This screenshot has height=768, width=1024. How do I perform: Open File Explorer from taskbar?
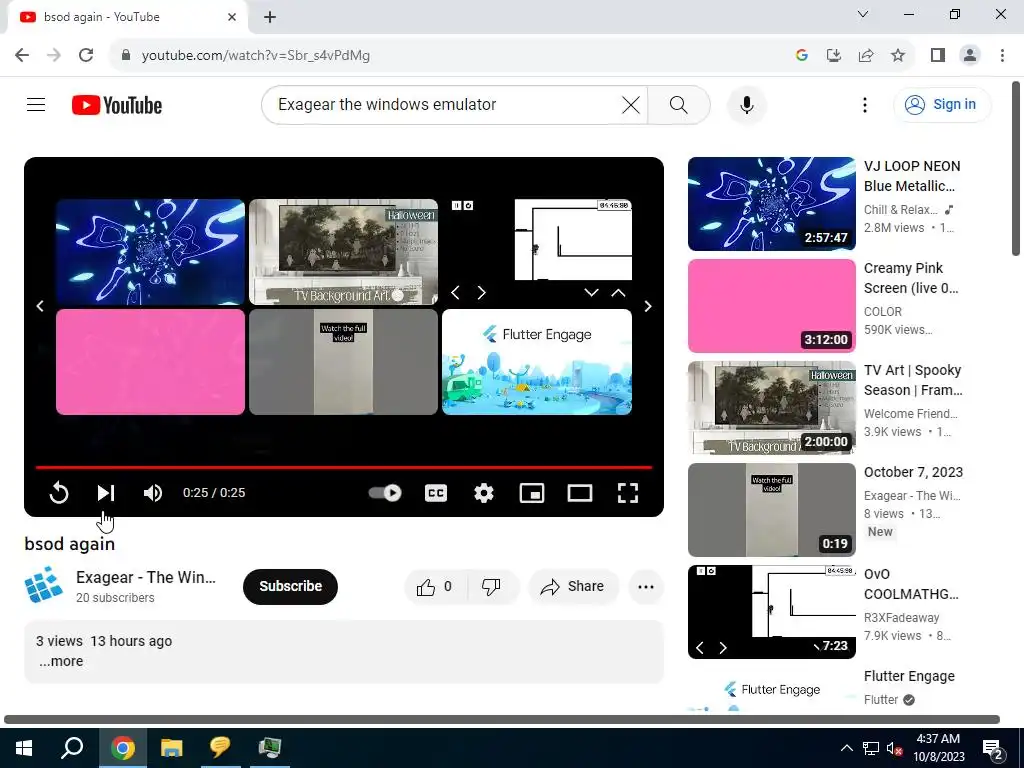coord(171,748)
